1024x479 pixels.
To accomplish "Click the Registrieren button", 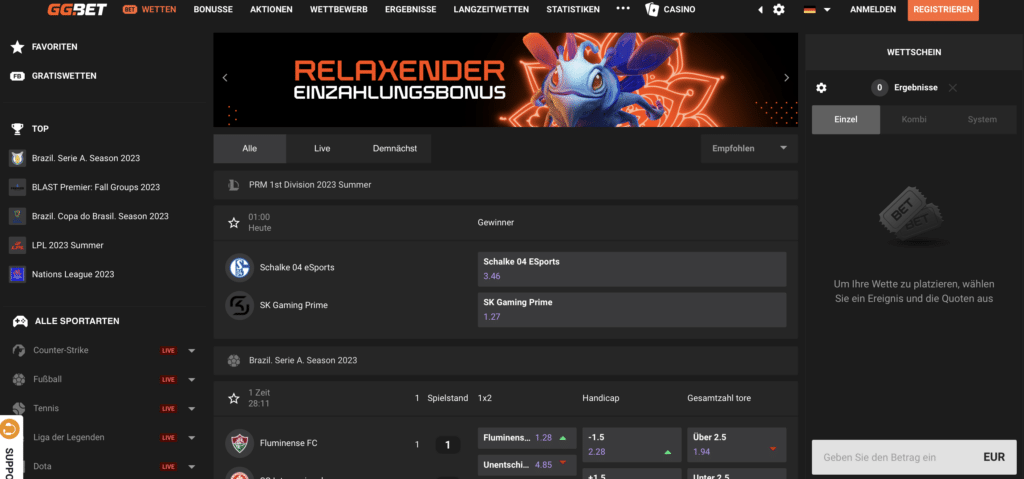I will (943, 10).
